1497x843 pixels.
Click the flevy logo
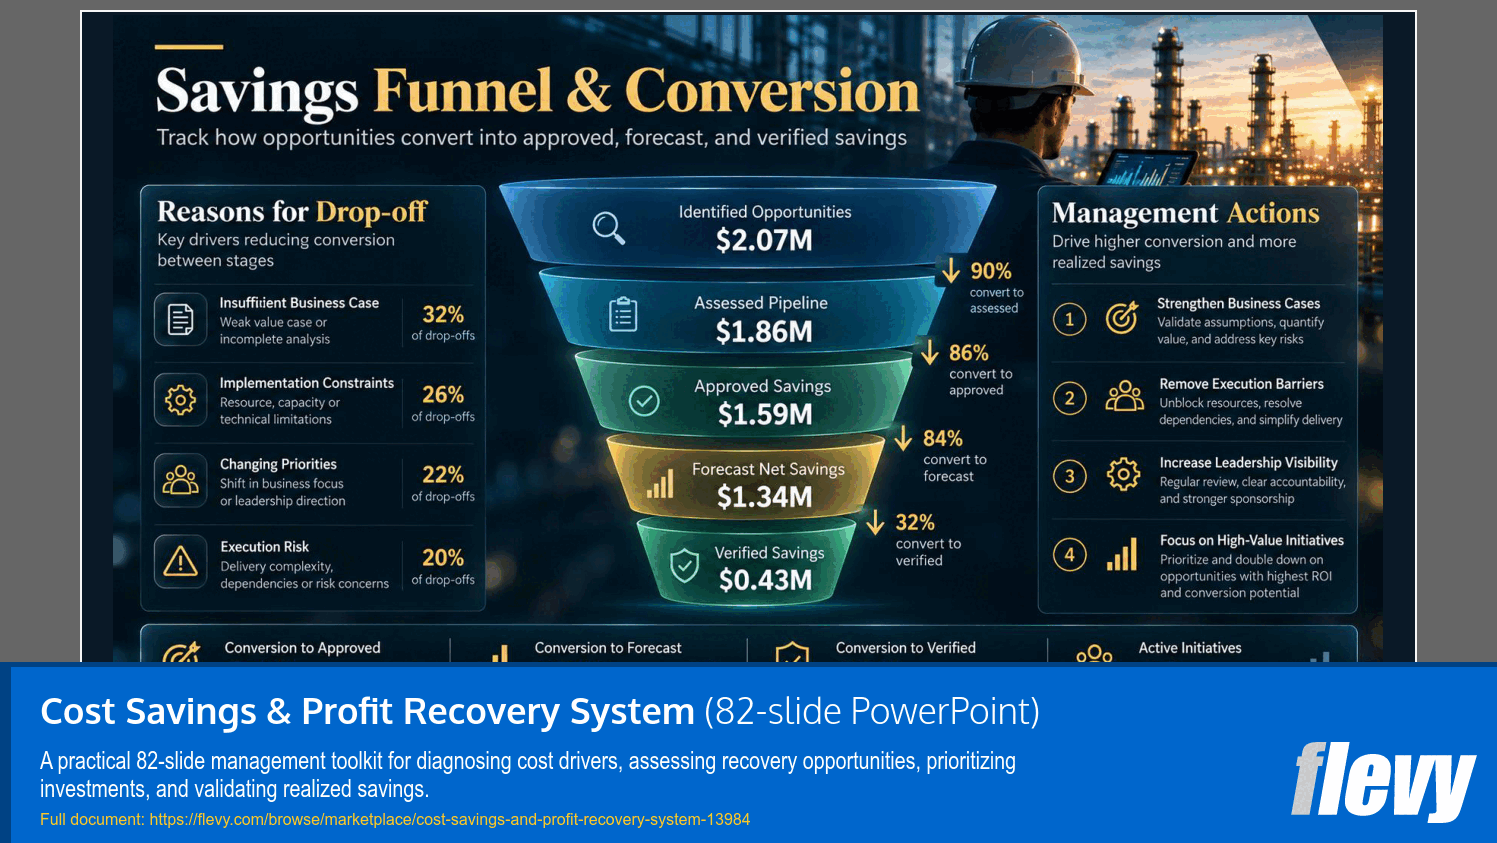point(1383,780)
